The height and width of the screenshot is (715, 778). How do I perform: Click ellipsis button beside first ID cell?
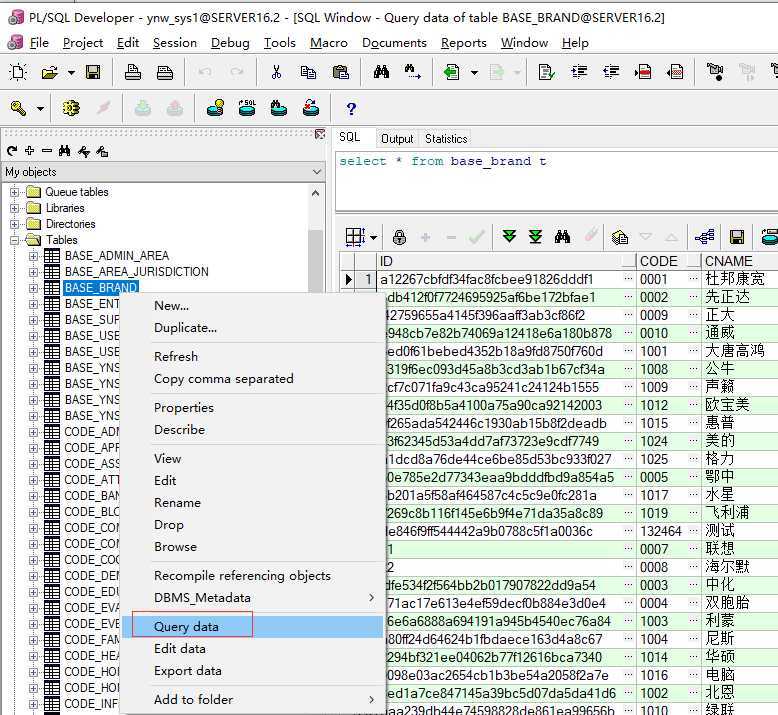point(628,279)
